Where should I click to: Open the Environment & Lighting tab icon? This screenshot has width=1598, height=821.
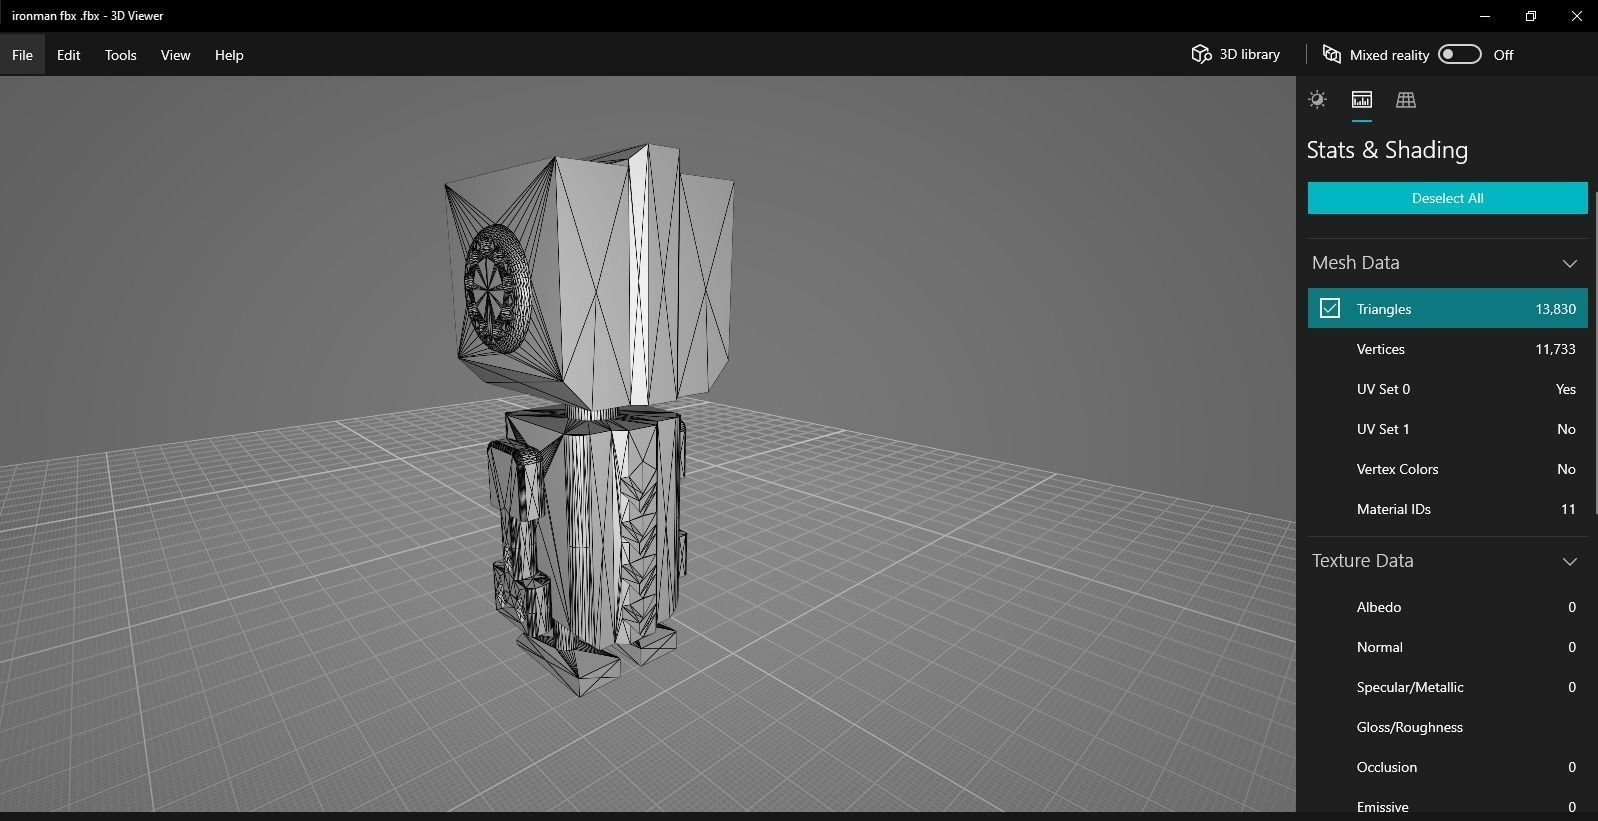click(1317, 99)
